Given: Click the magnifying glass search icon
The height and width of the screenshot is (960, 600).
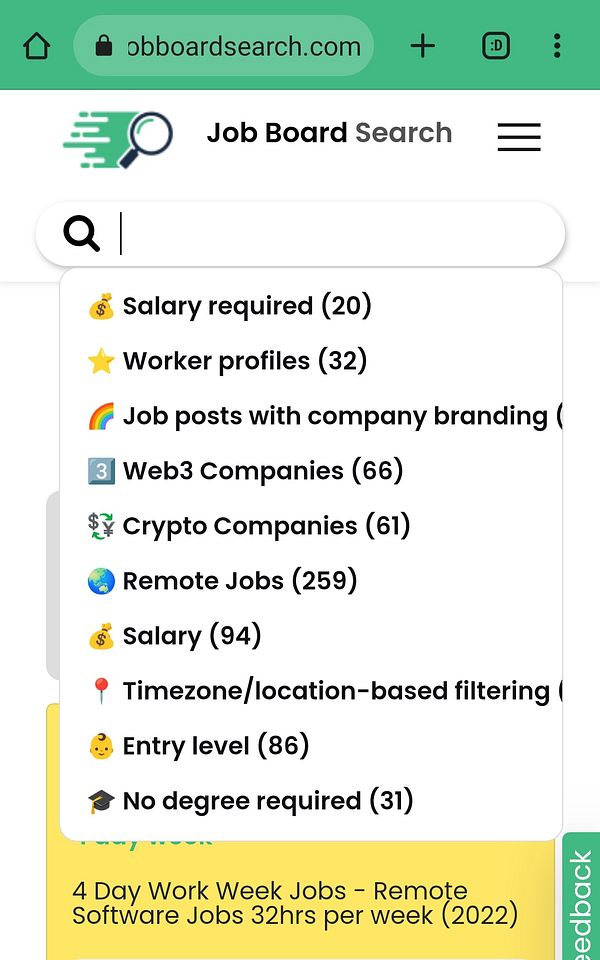Looking at the screenshot, I should pyautogui.click(x=82, y=234).
